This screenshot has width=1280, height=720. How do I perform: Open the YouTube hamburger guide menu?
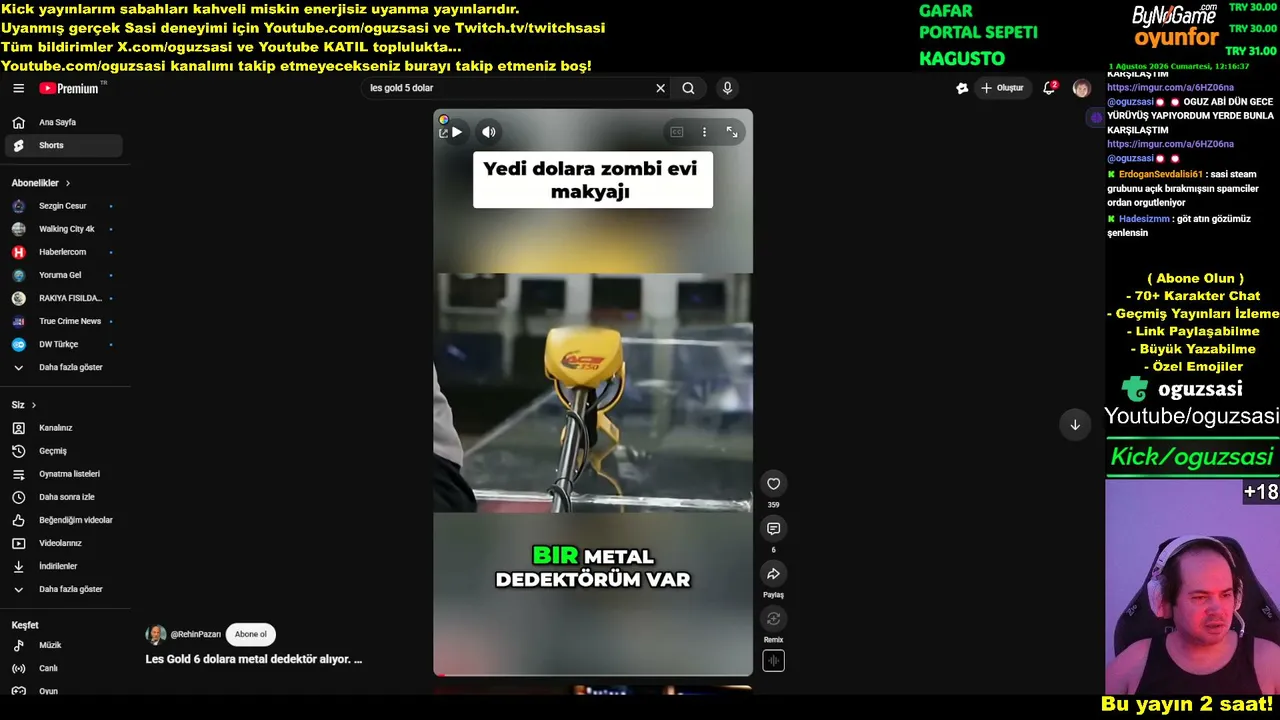18,88
